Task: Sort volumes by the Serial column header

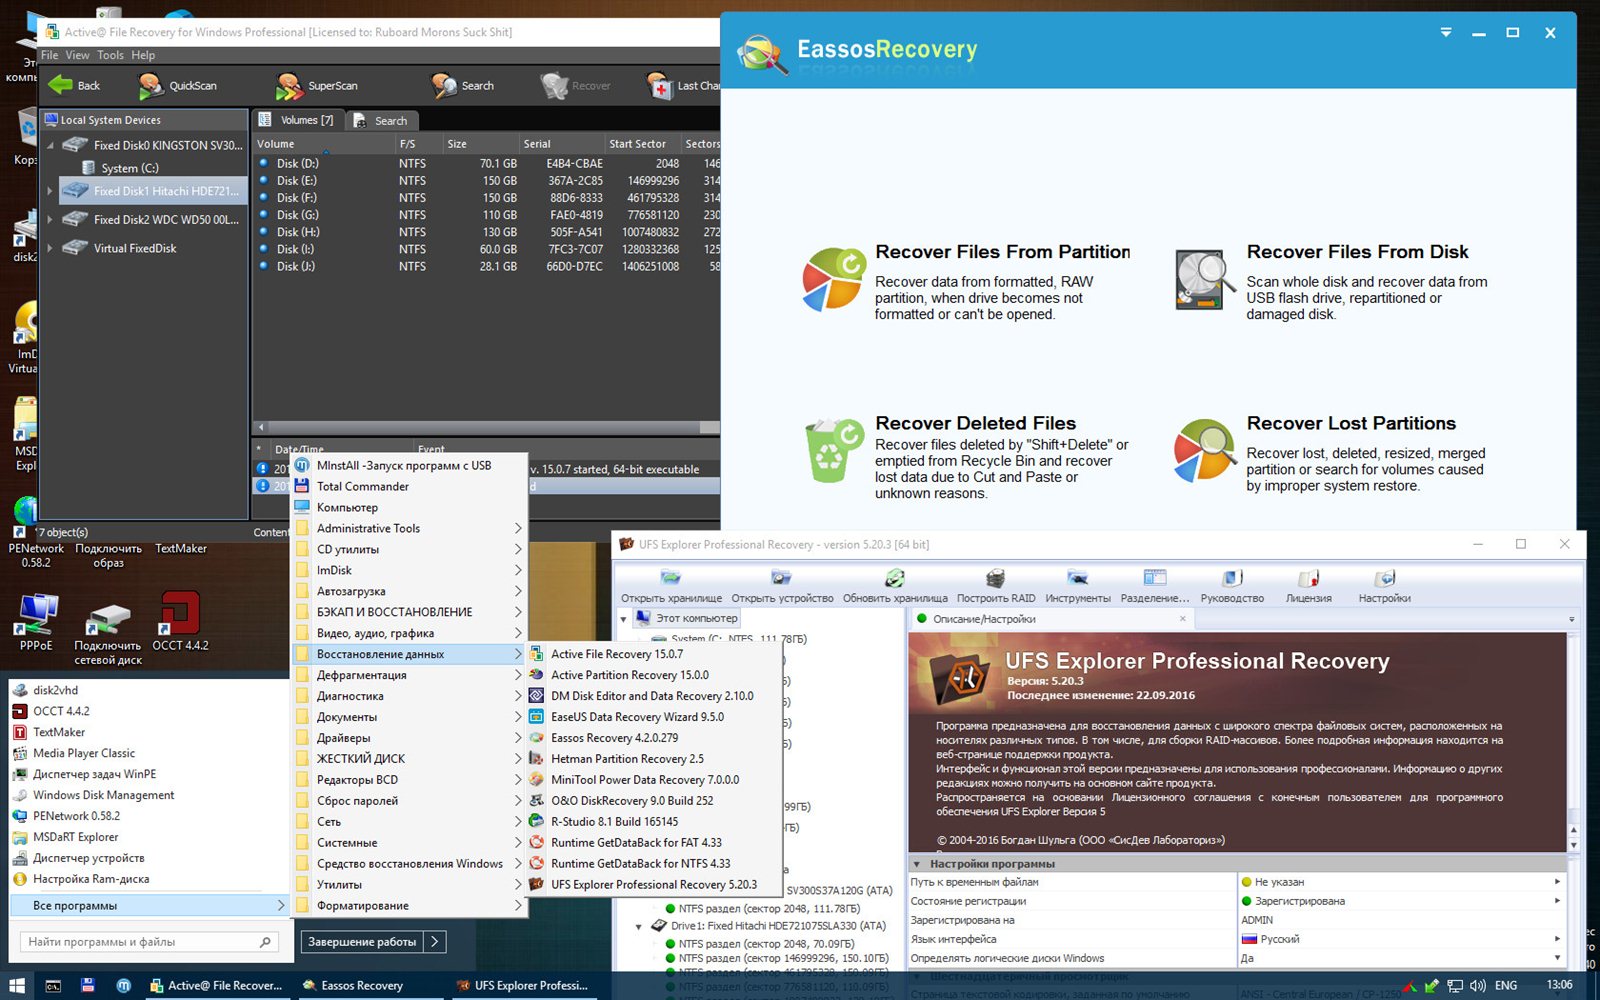Action: tap(562, 144)
